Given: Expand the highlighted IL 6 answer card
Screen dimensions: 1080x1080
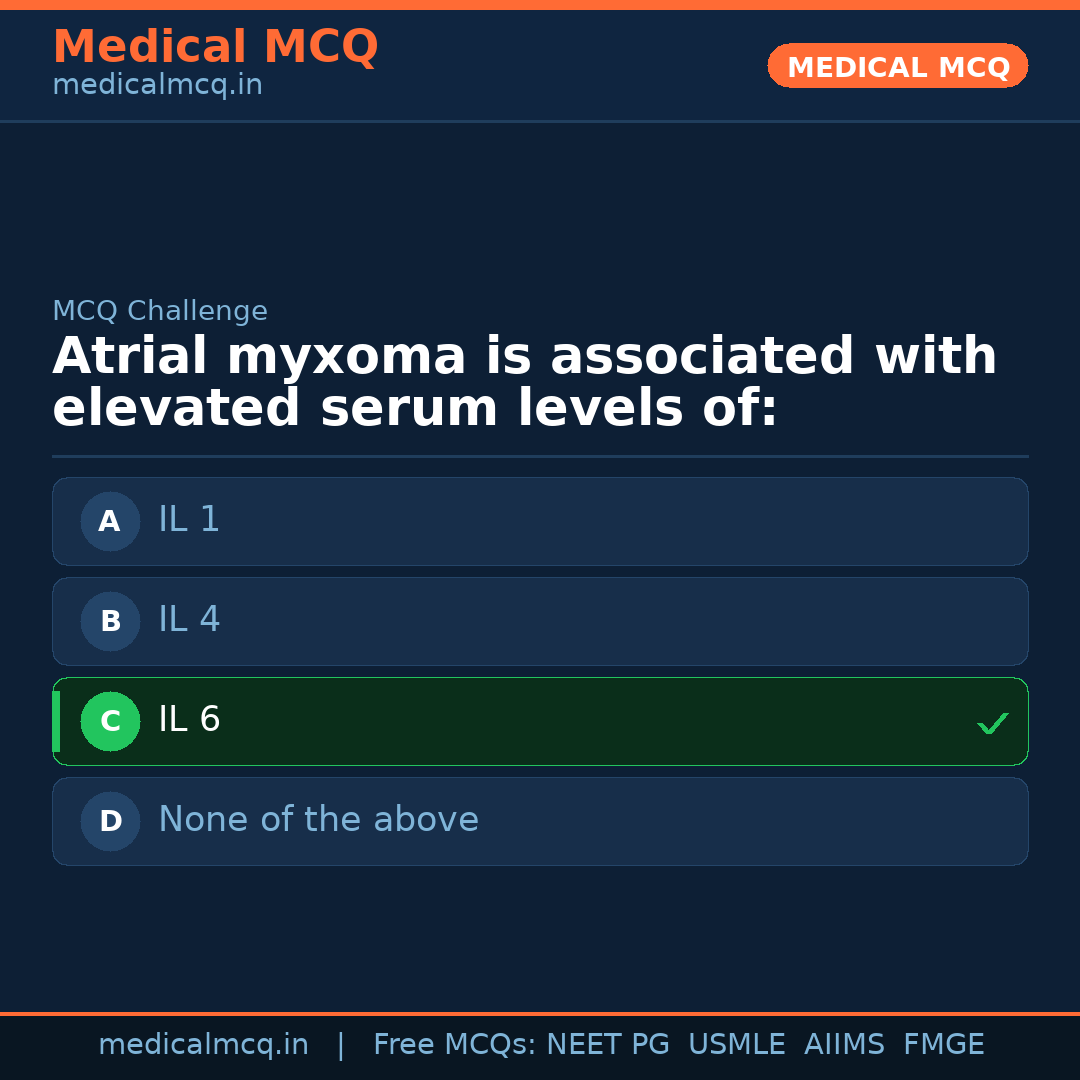Looking at the screenshot, I should tap(540, 721).
